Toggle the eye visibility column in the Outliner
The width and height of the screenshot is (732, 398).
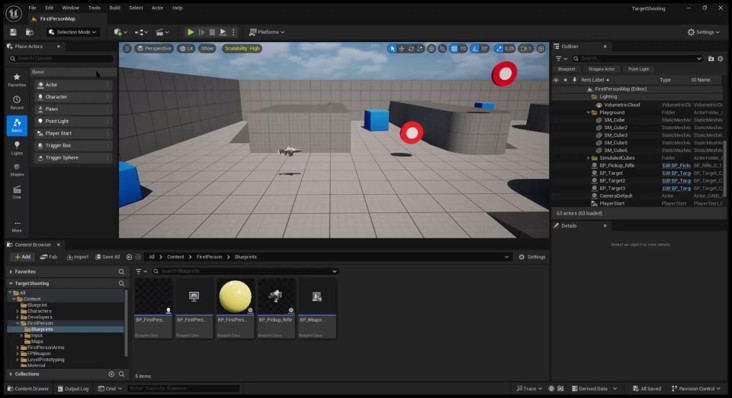pos(556,80)
